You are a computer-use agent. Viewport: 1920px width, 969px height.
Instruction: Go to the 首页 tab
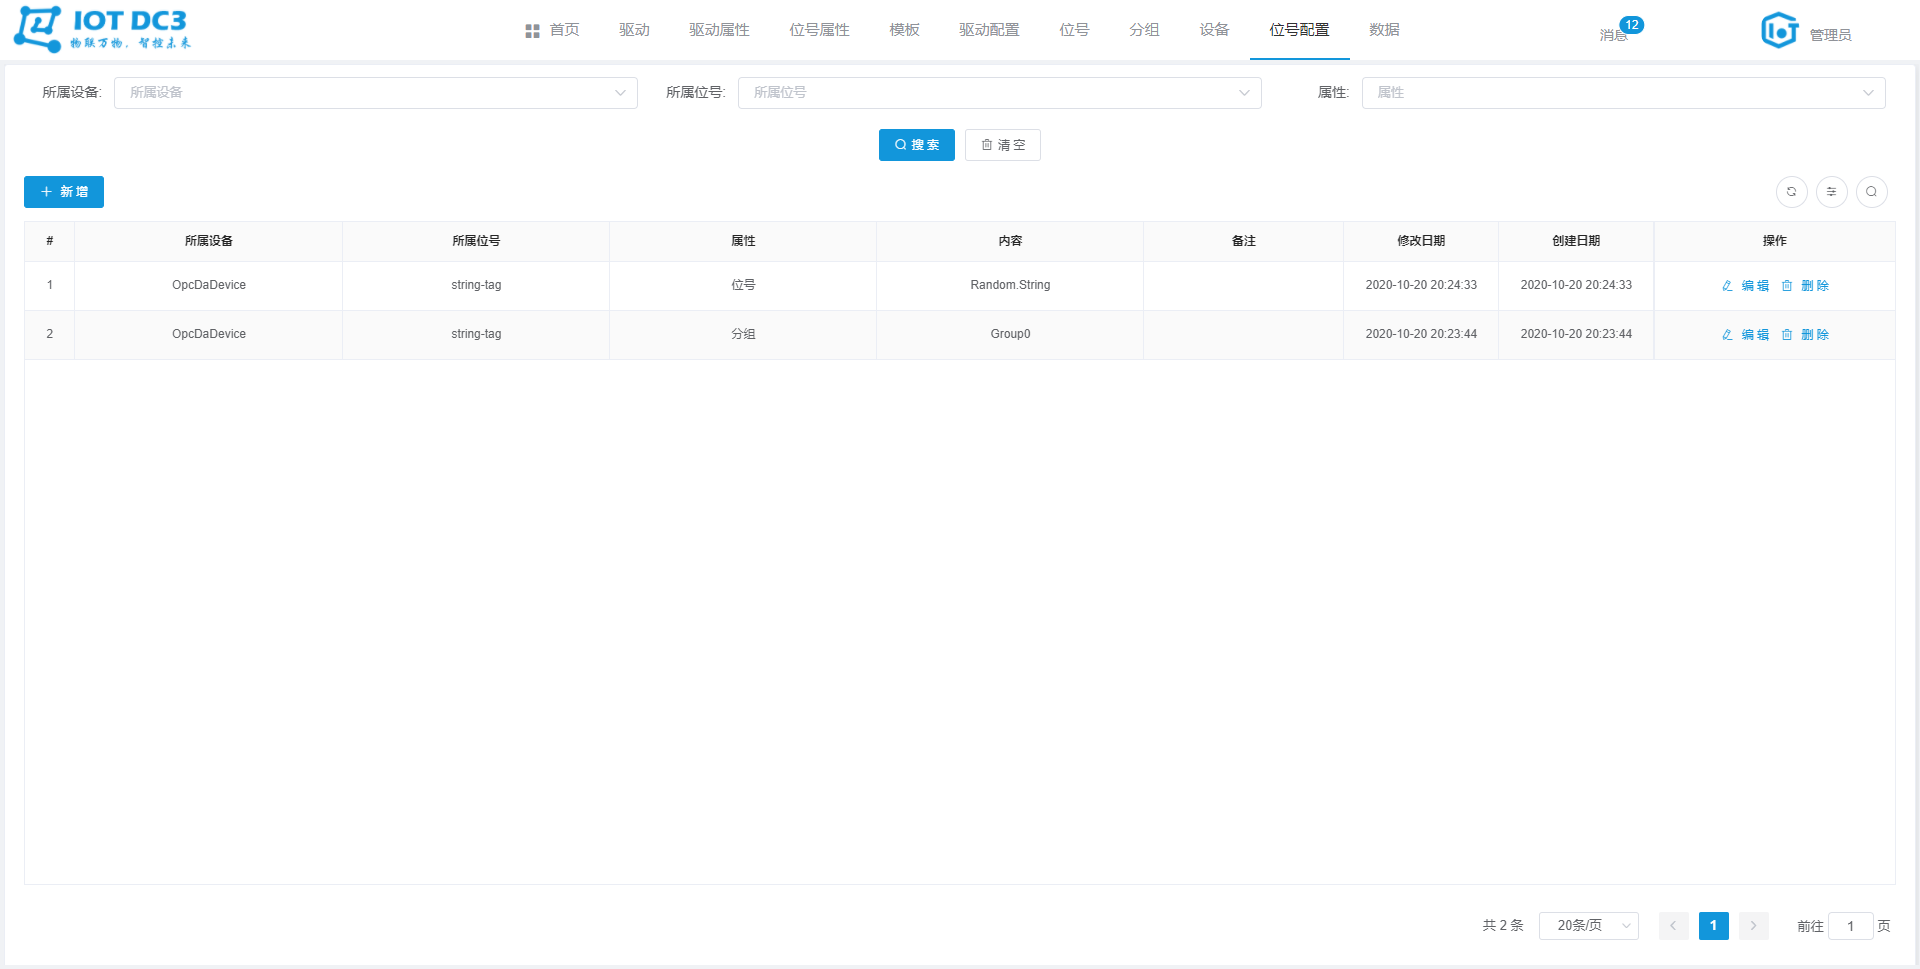tap(553, 30)
